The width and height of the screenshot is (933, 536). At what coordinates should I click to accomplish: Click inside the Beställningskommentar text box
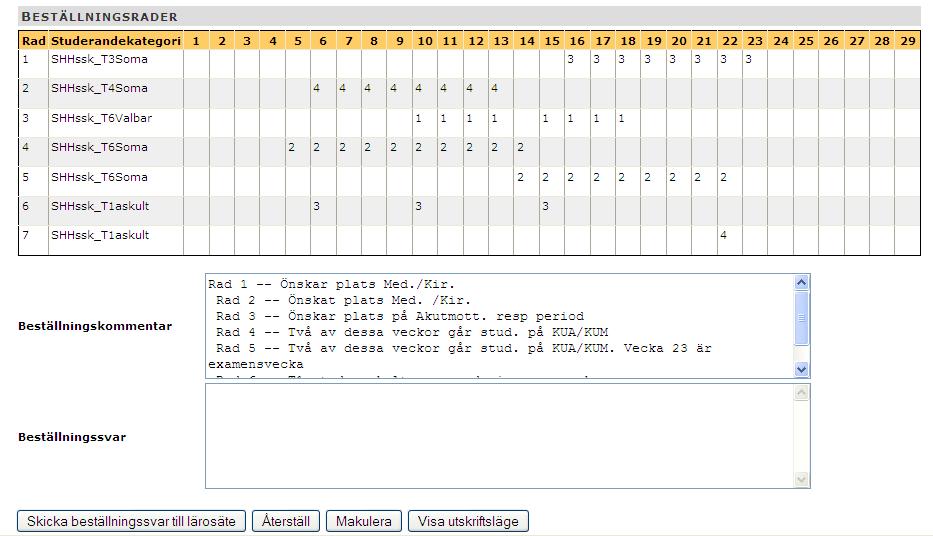click(x=500, y=326)
